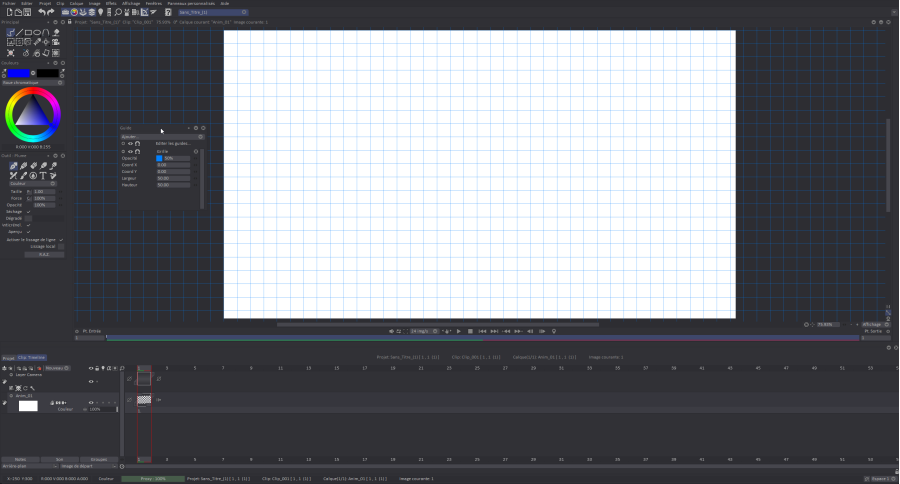
Task: Click the Notes button
Action: (x=21, y=459)
